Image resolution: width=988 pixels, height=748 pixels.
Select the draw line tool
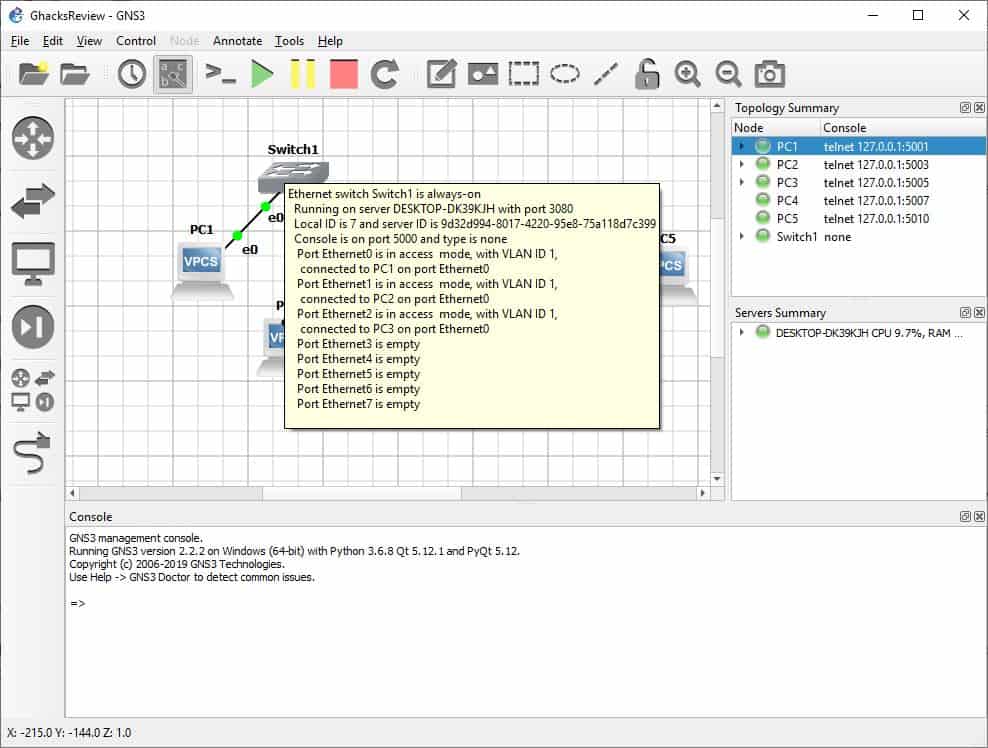point(606,74)
